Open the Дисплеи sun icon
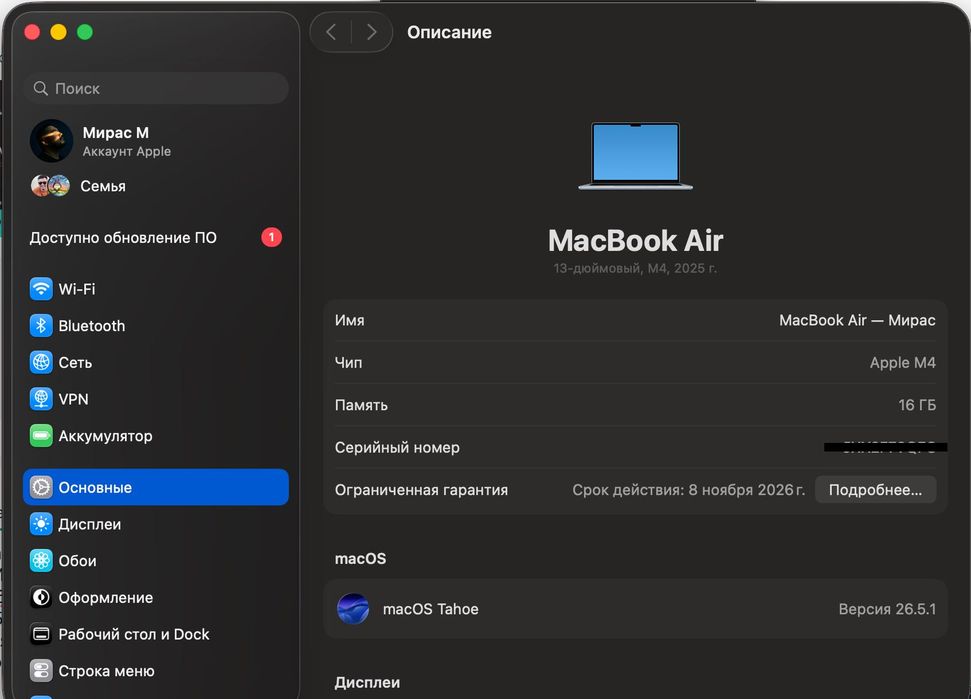Screen dimensions: 971x699 41,524
